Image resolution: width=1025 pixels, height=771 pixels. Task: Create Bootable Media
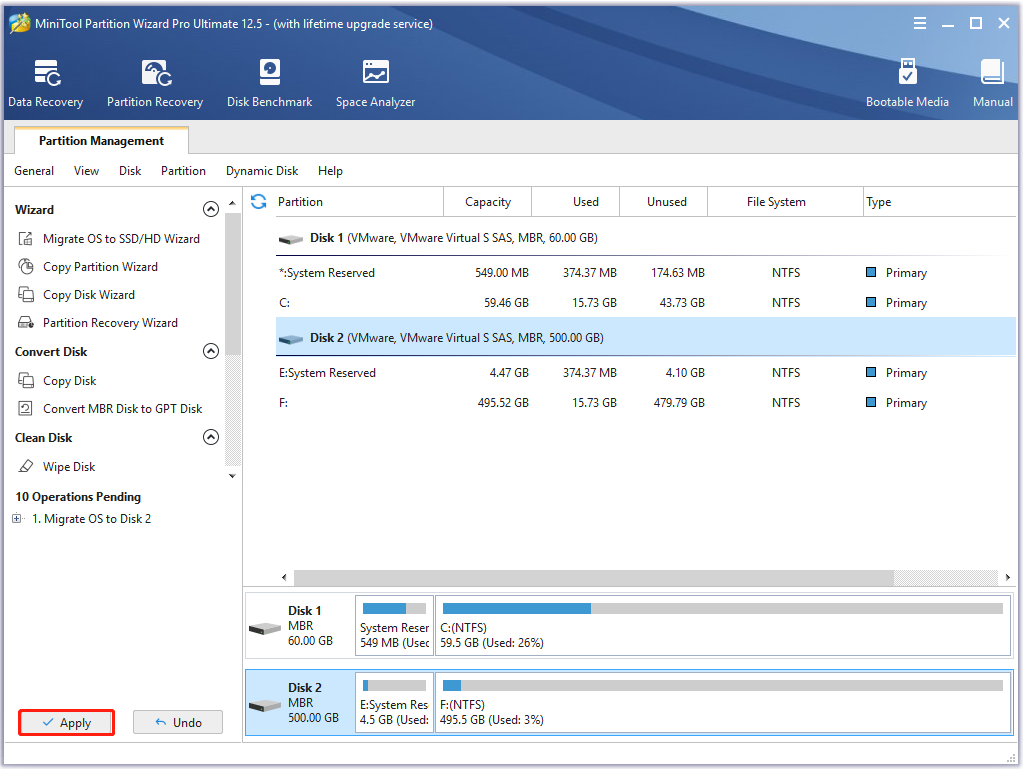[x=907, y=83]
